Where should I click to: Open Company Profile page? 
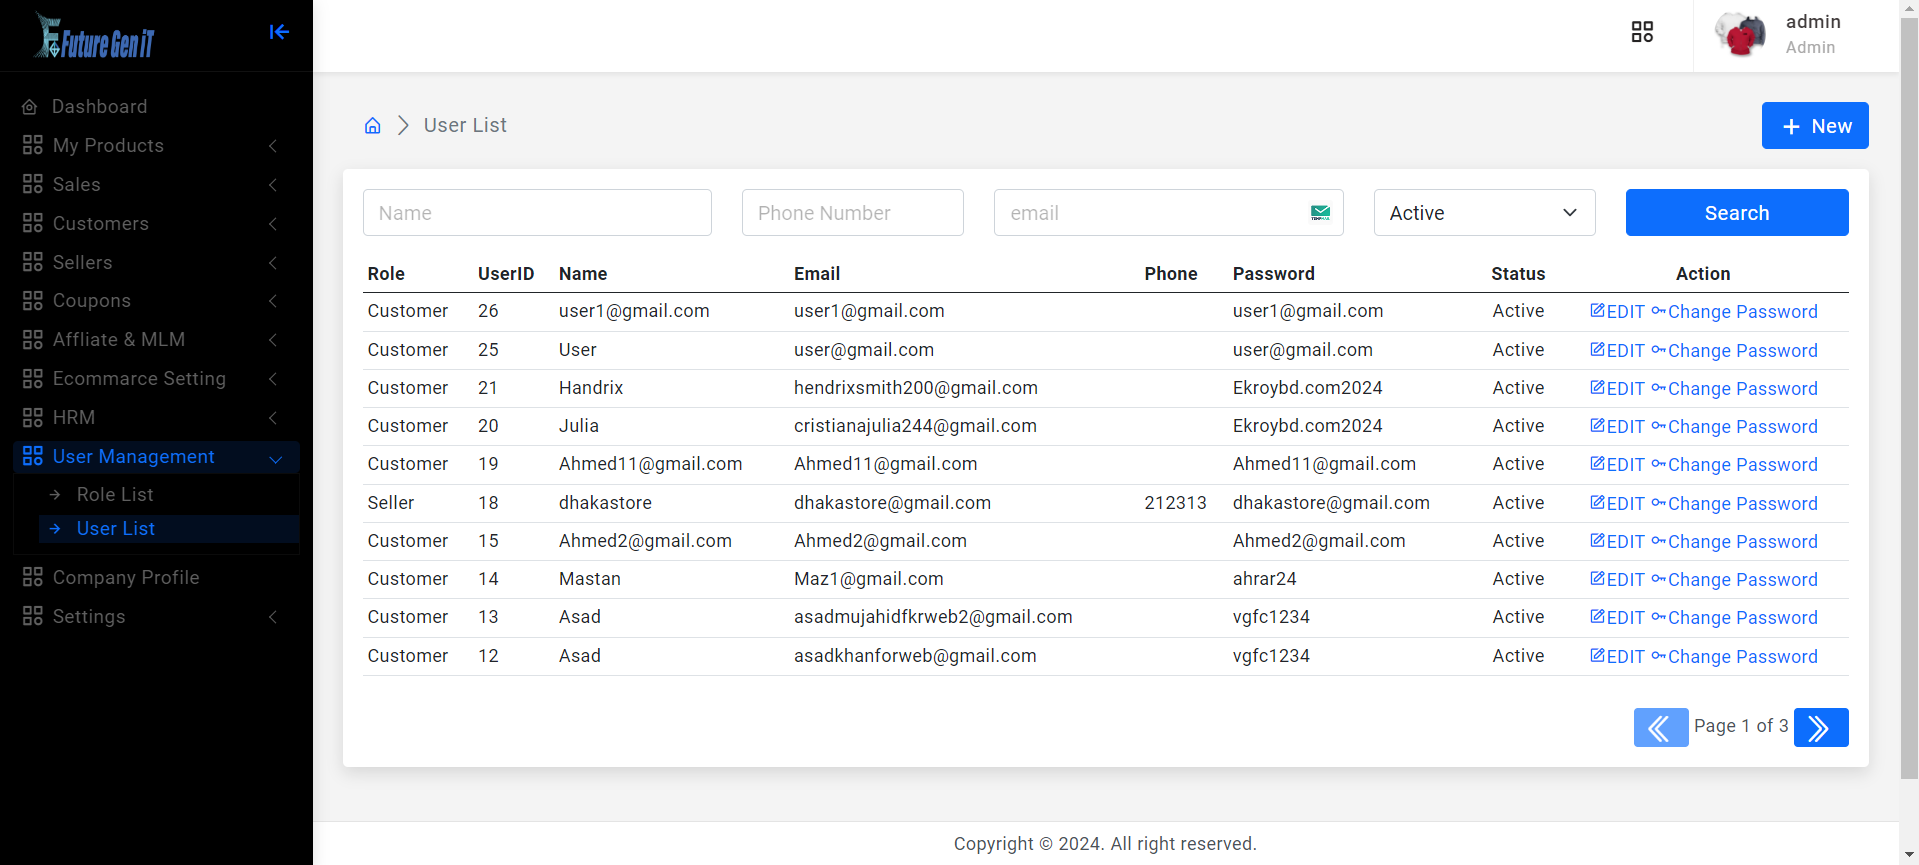[x=125, y=578]
